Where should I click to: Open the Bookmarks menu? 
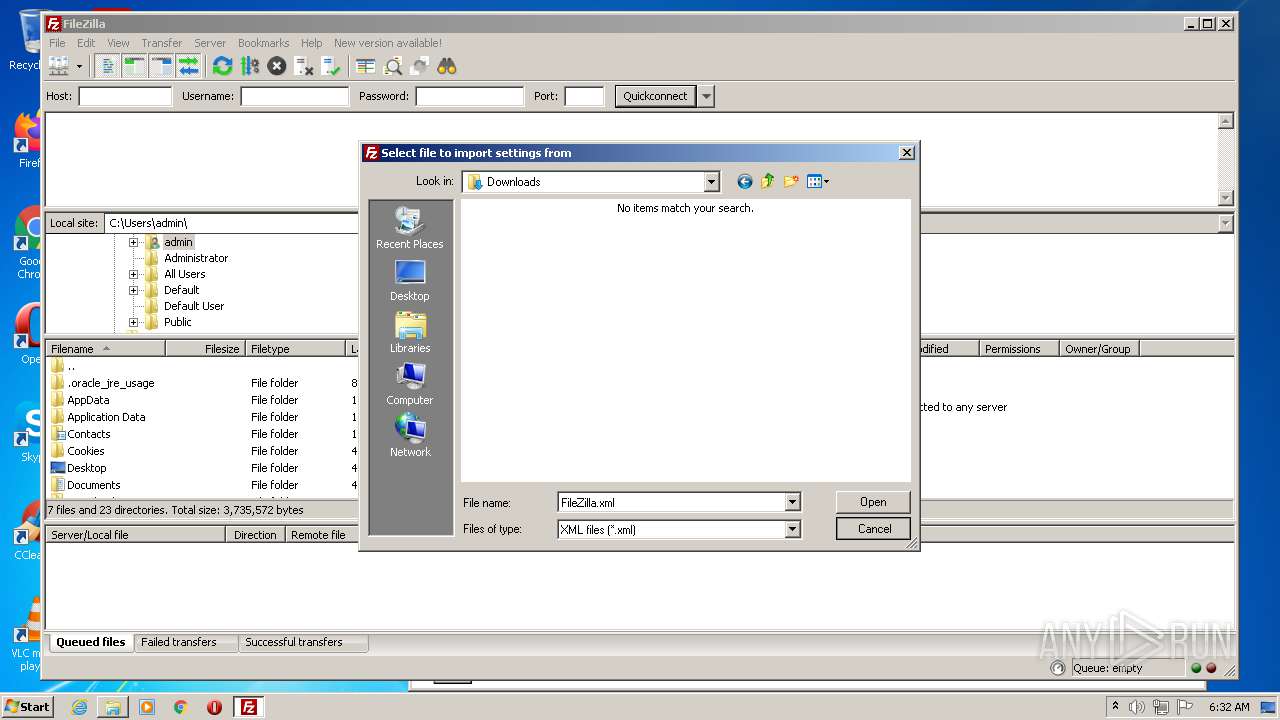263,43
